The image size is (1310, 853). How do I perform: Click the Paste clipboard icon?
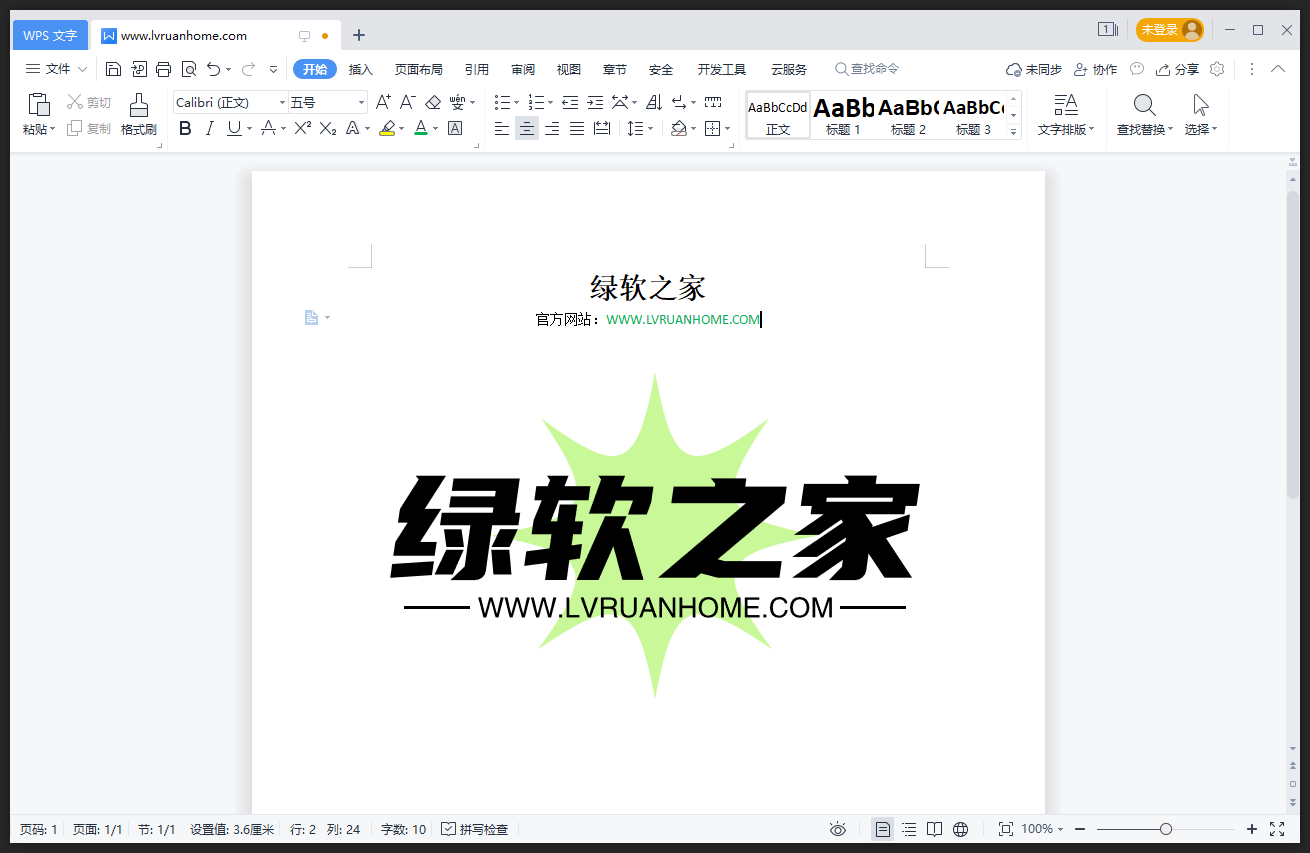point(39,105)
